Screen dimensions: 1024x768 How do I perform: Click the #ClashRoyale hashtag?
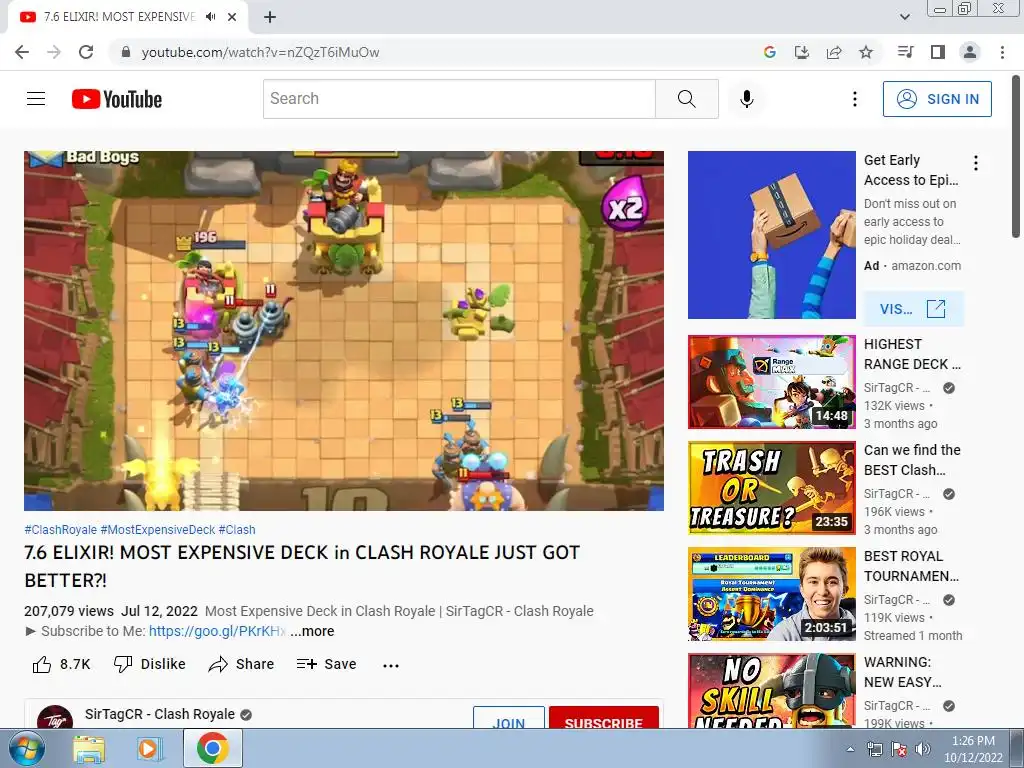coord(61,530)
